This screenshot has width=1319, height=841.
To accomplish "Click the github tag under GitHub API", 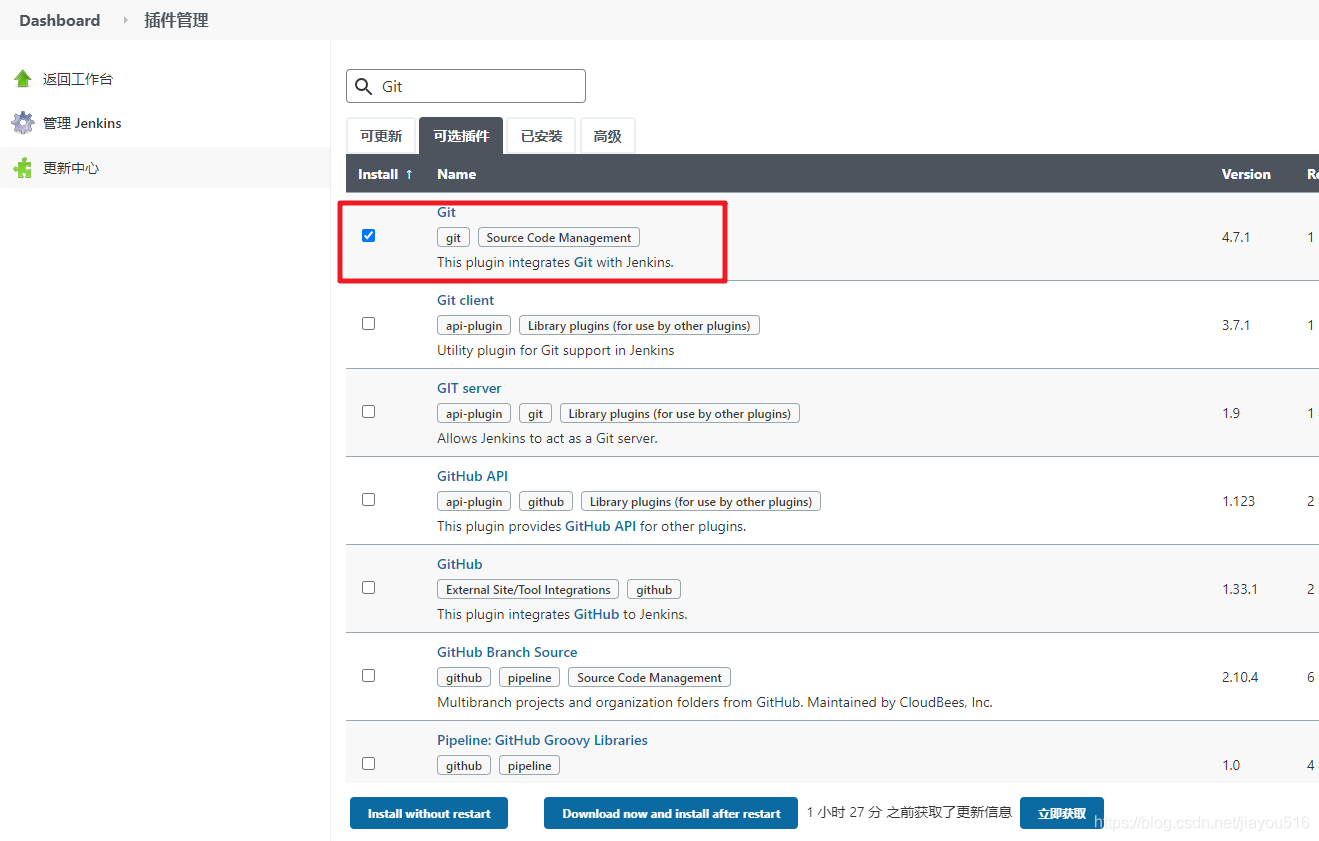I will pyautogui.click(x=546, y=502).
